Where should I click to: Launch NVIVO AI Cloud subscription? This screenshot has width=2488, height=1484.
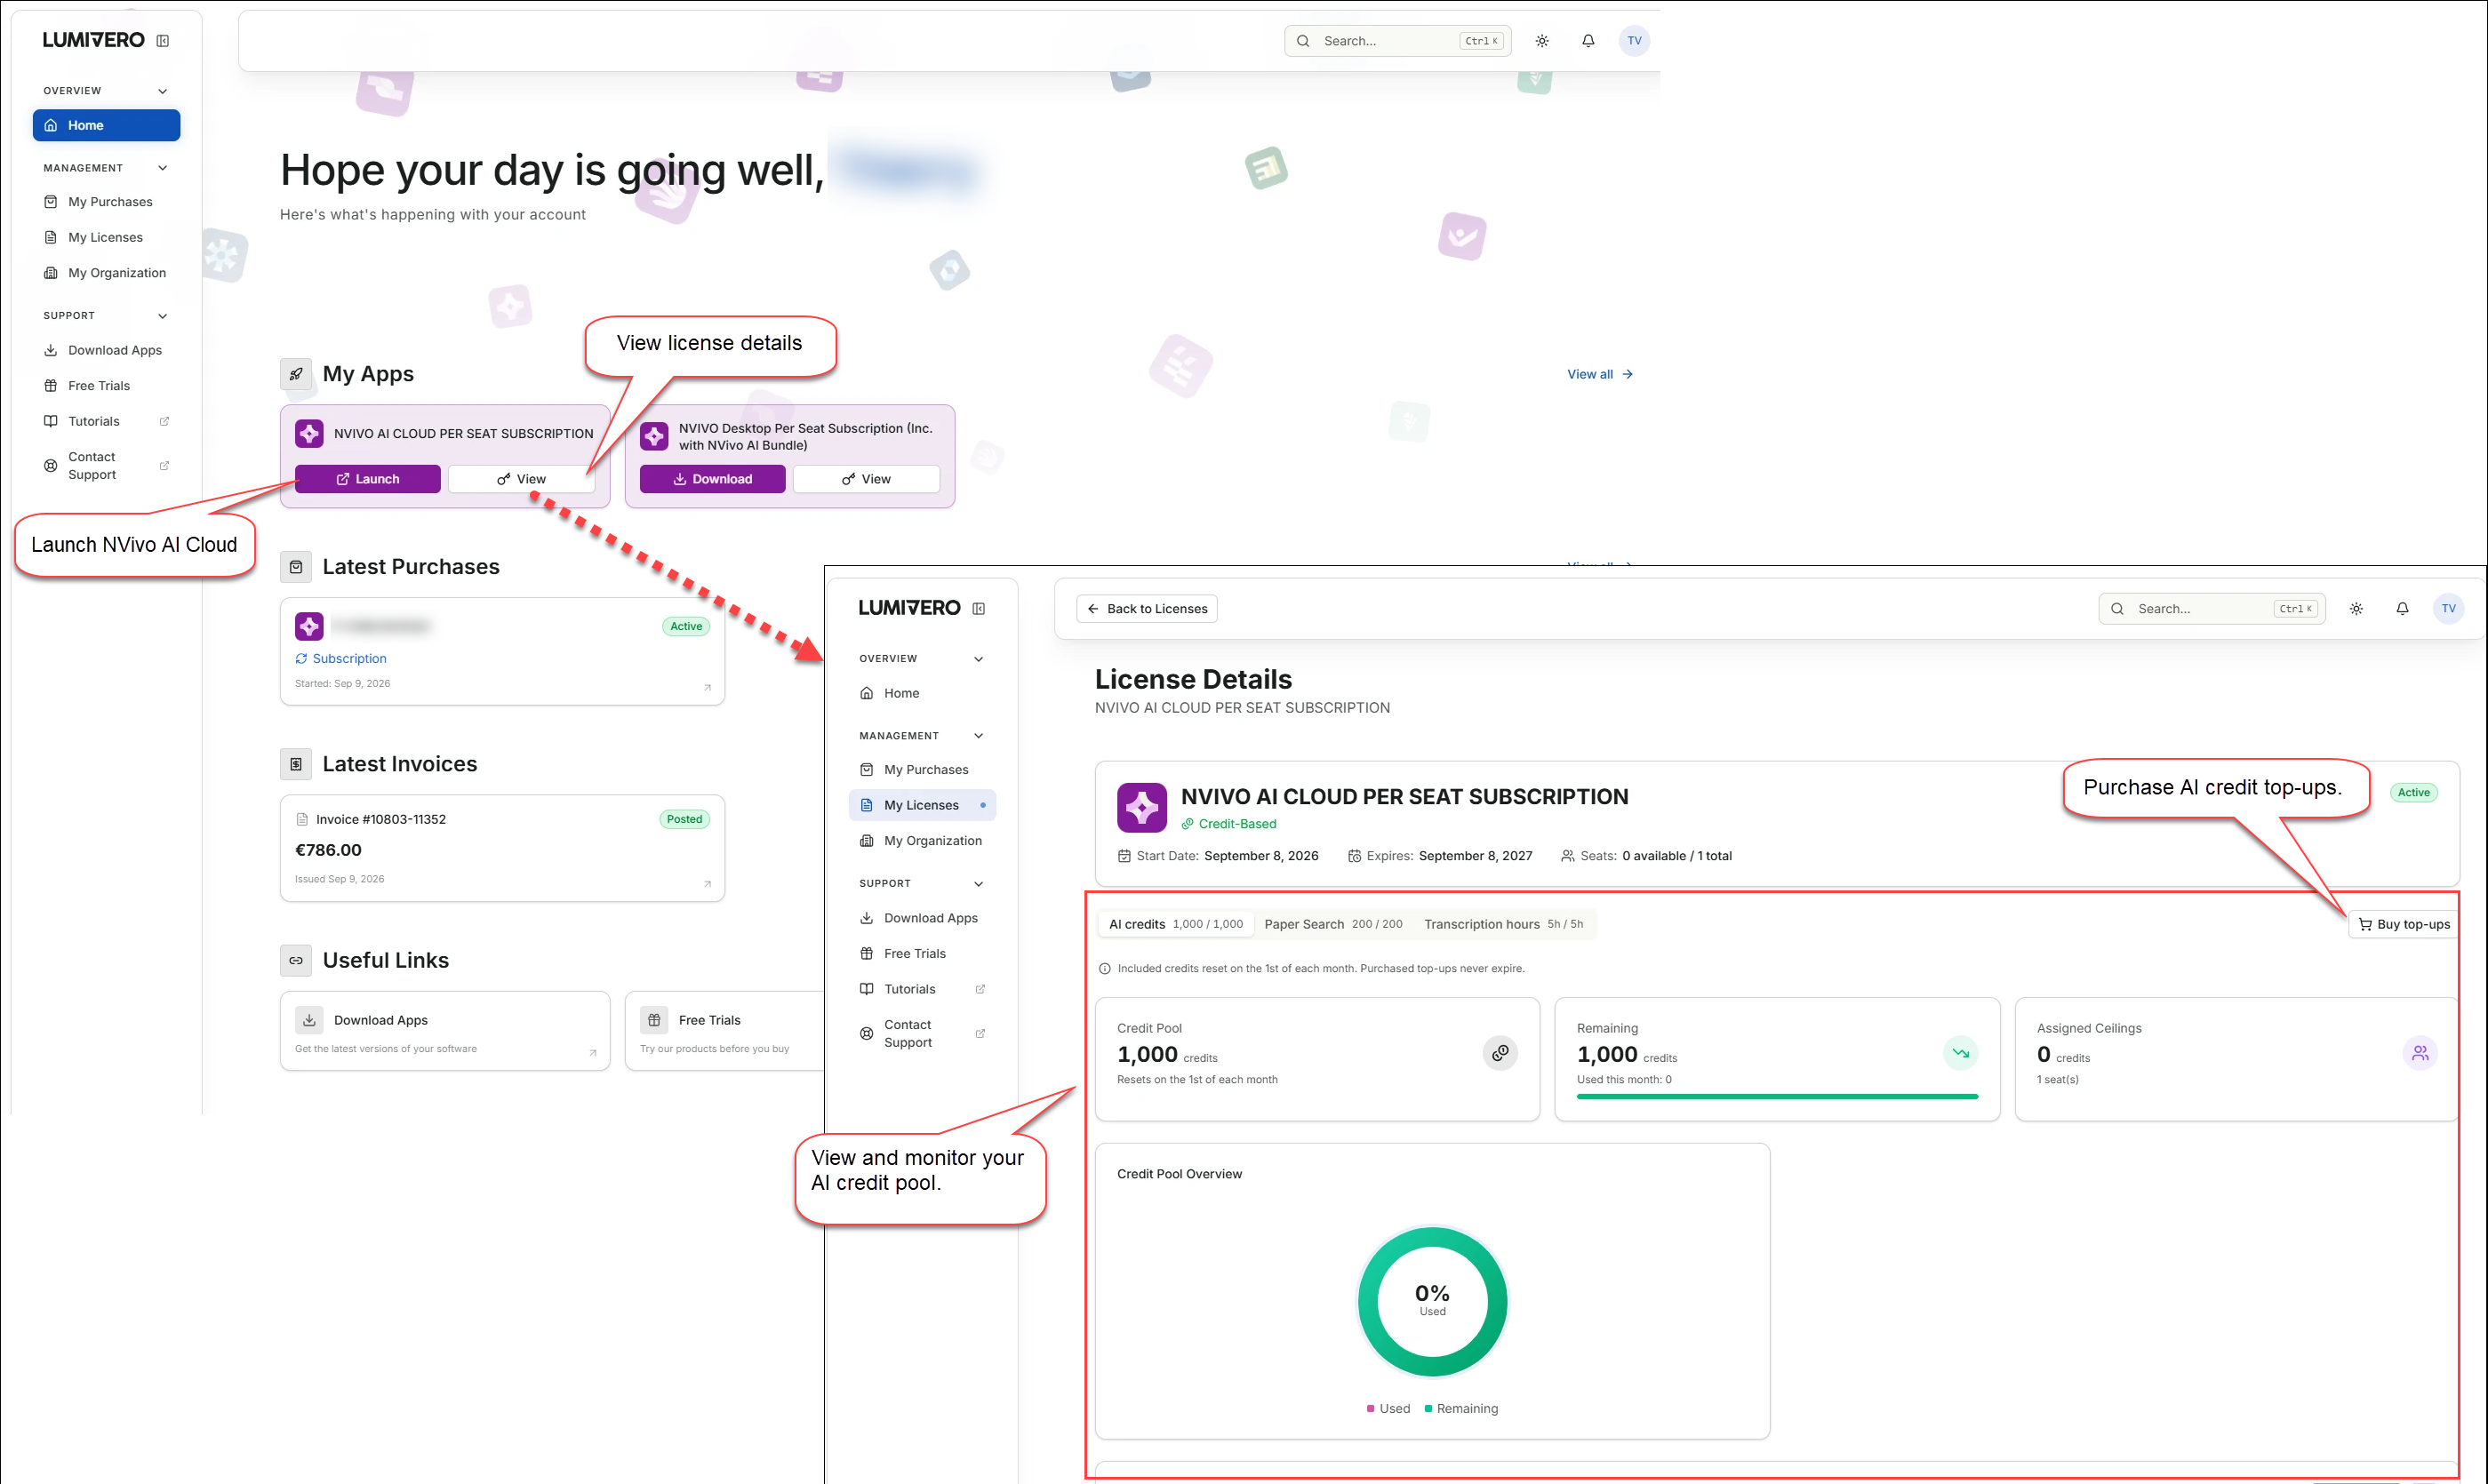[x=367, y=479]
